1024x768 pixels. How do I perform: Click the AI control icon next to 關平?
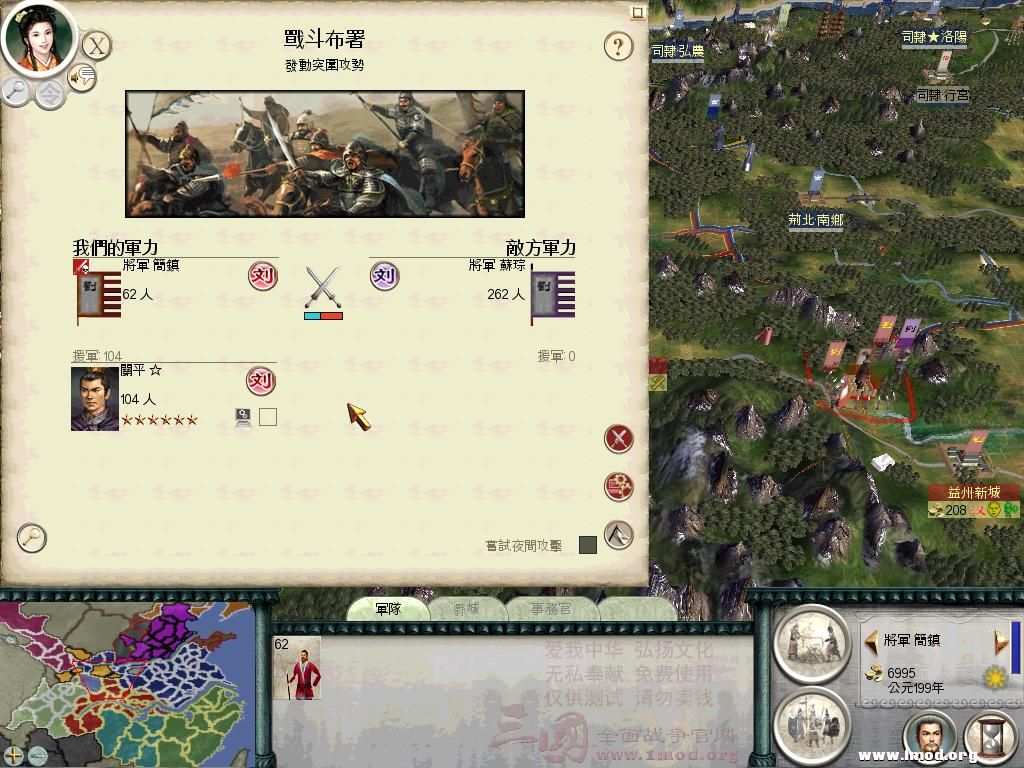coord(243,417)
